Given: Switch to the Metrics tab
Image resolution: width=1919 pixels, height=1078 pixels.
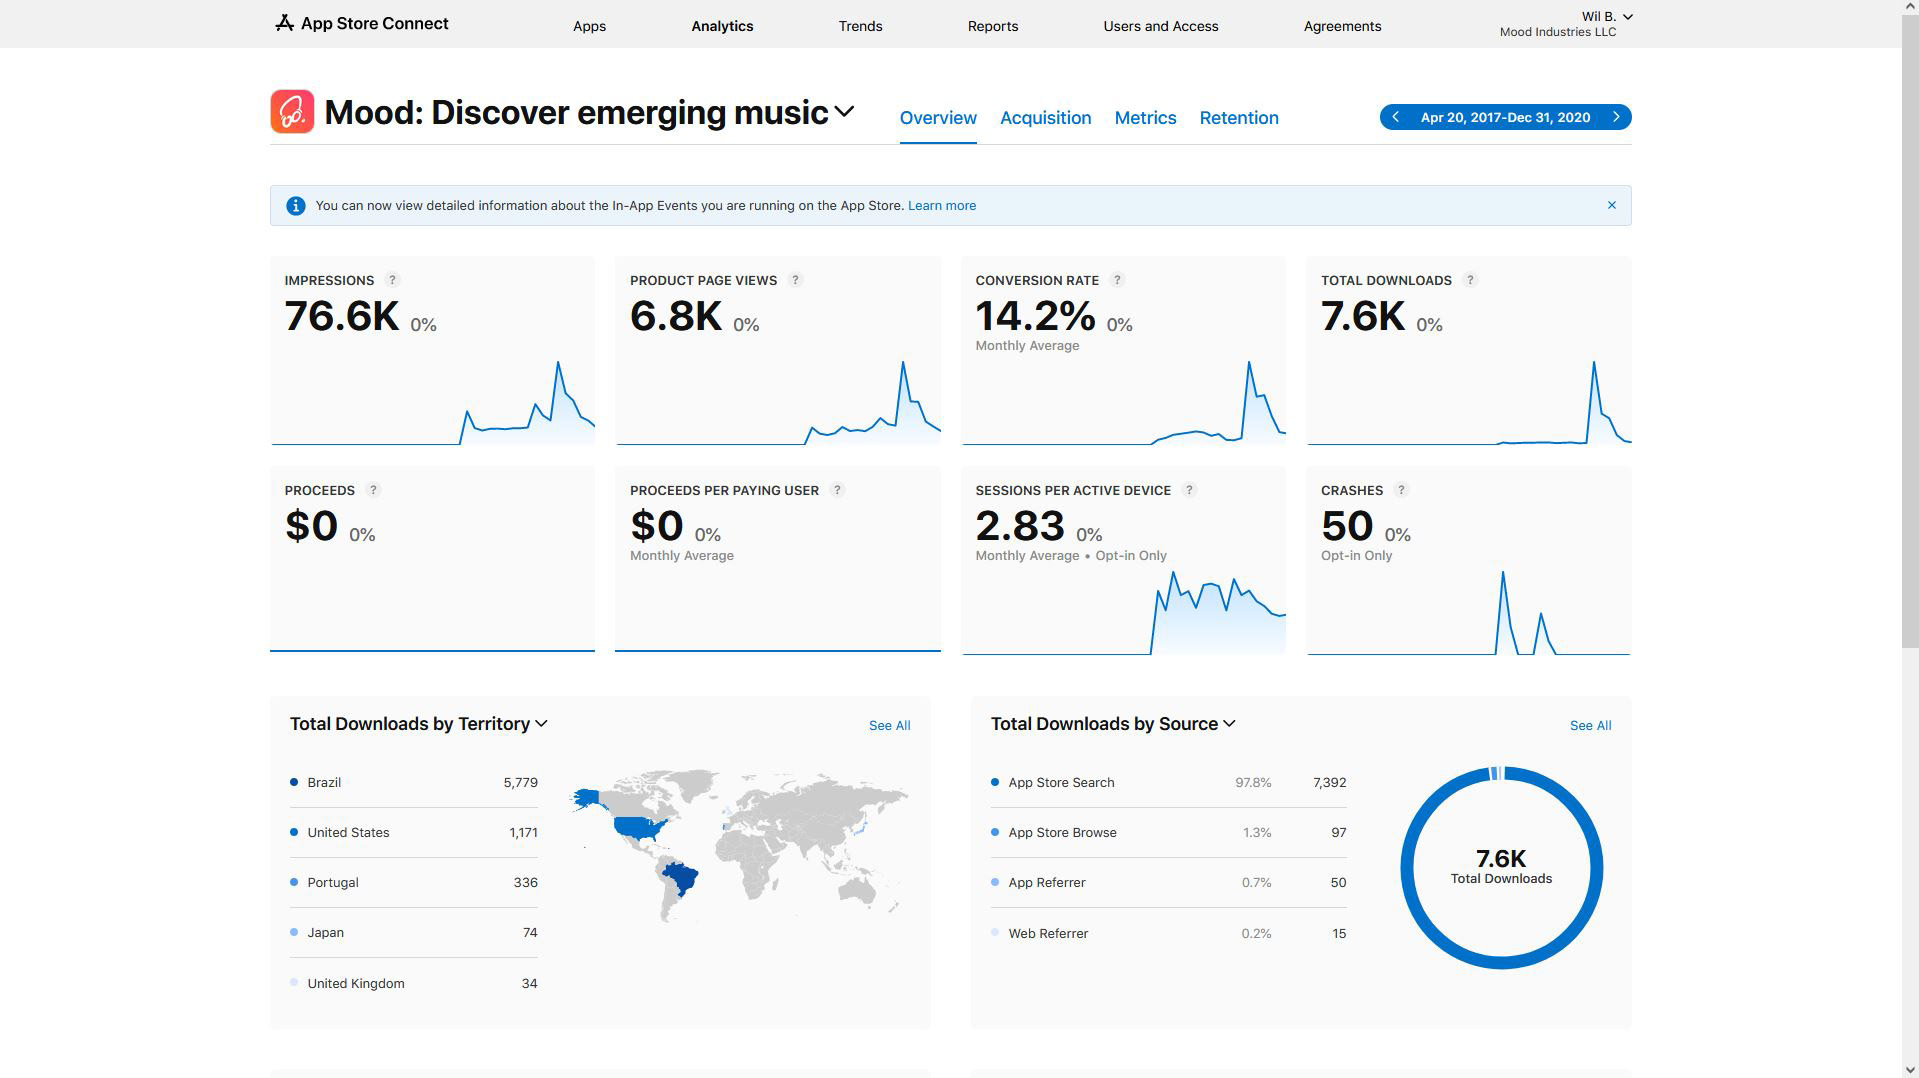Looking at the screenshot, I should [1145, 118].
